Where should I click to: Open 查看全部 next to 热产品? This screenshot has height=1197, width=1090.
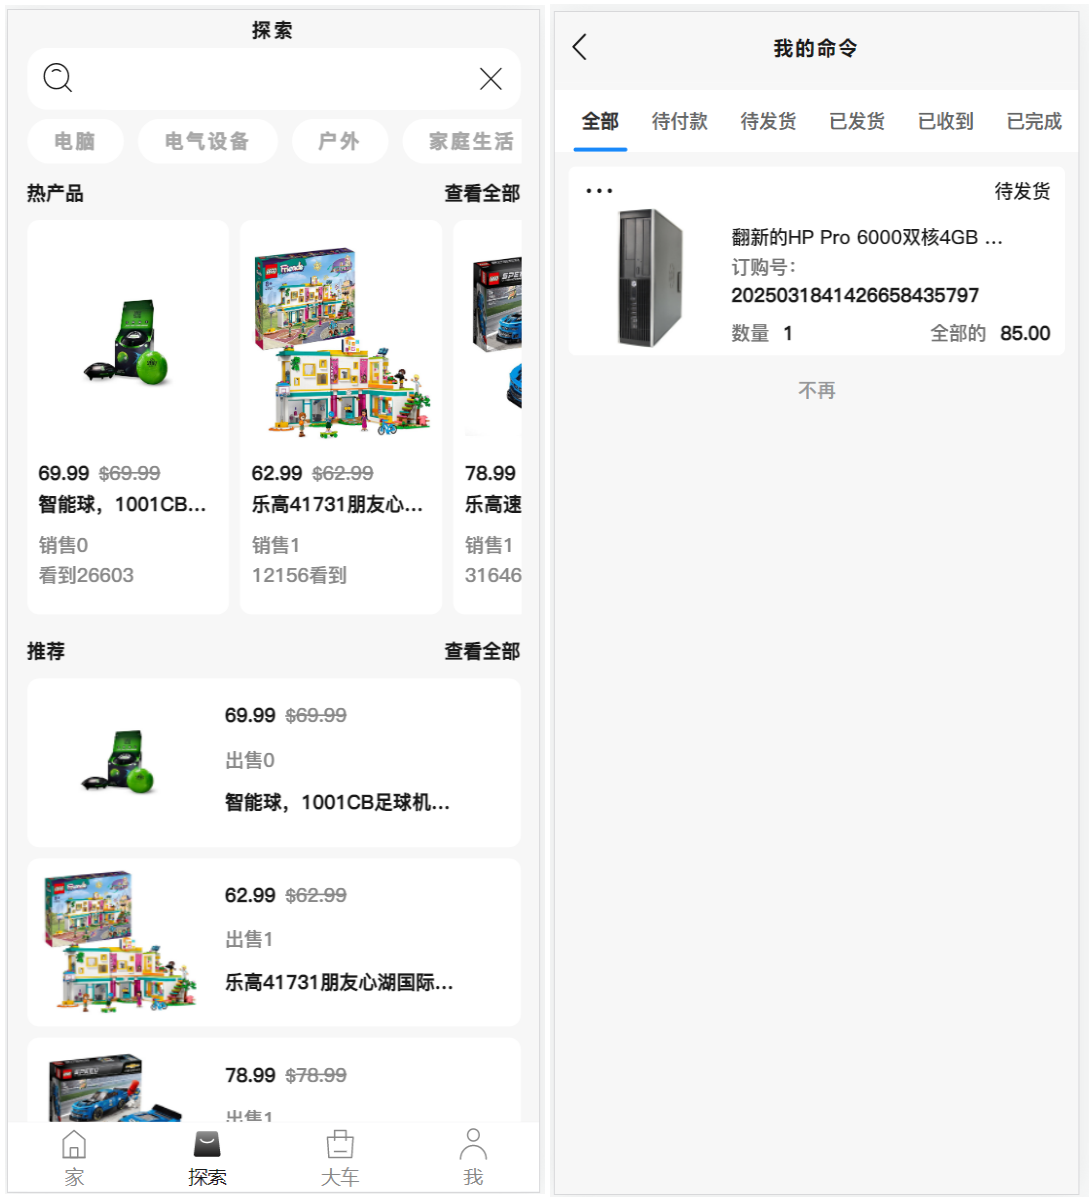[x=482, y=194]
